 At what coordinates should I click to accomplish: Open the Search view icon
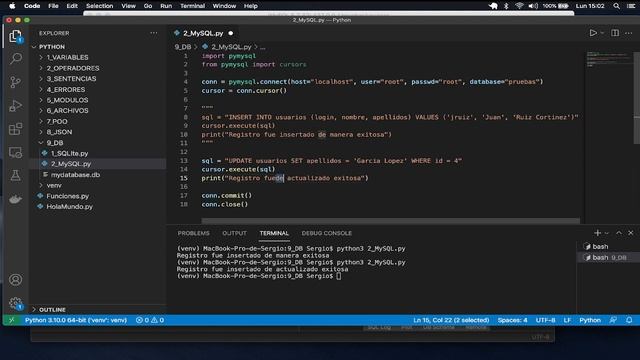(16, 58)
